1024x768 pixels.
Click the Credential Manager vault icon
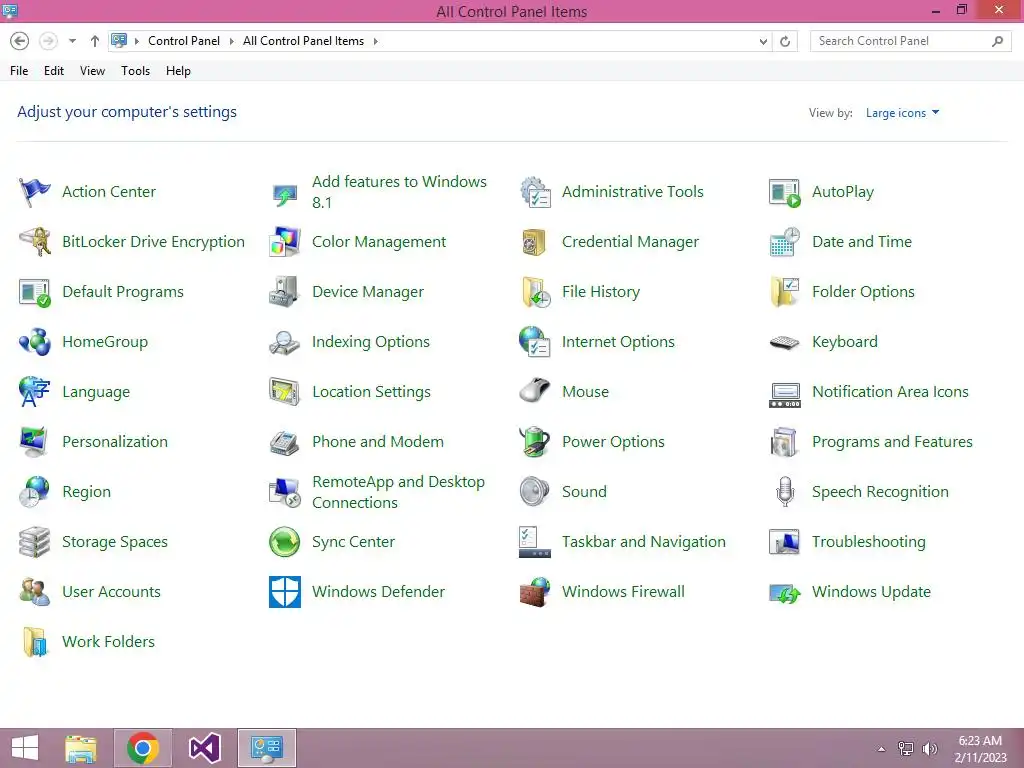tap(535, 242)
